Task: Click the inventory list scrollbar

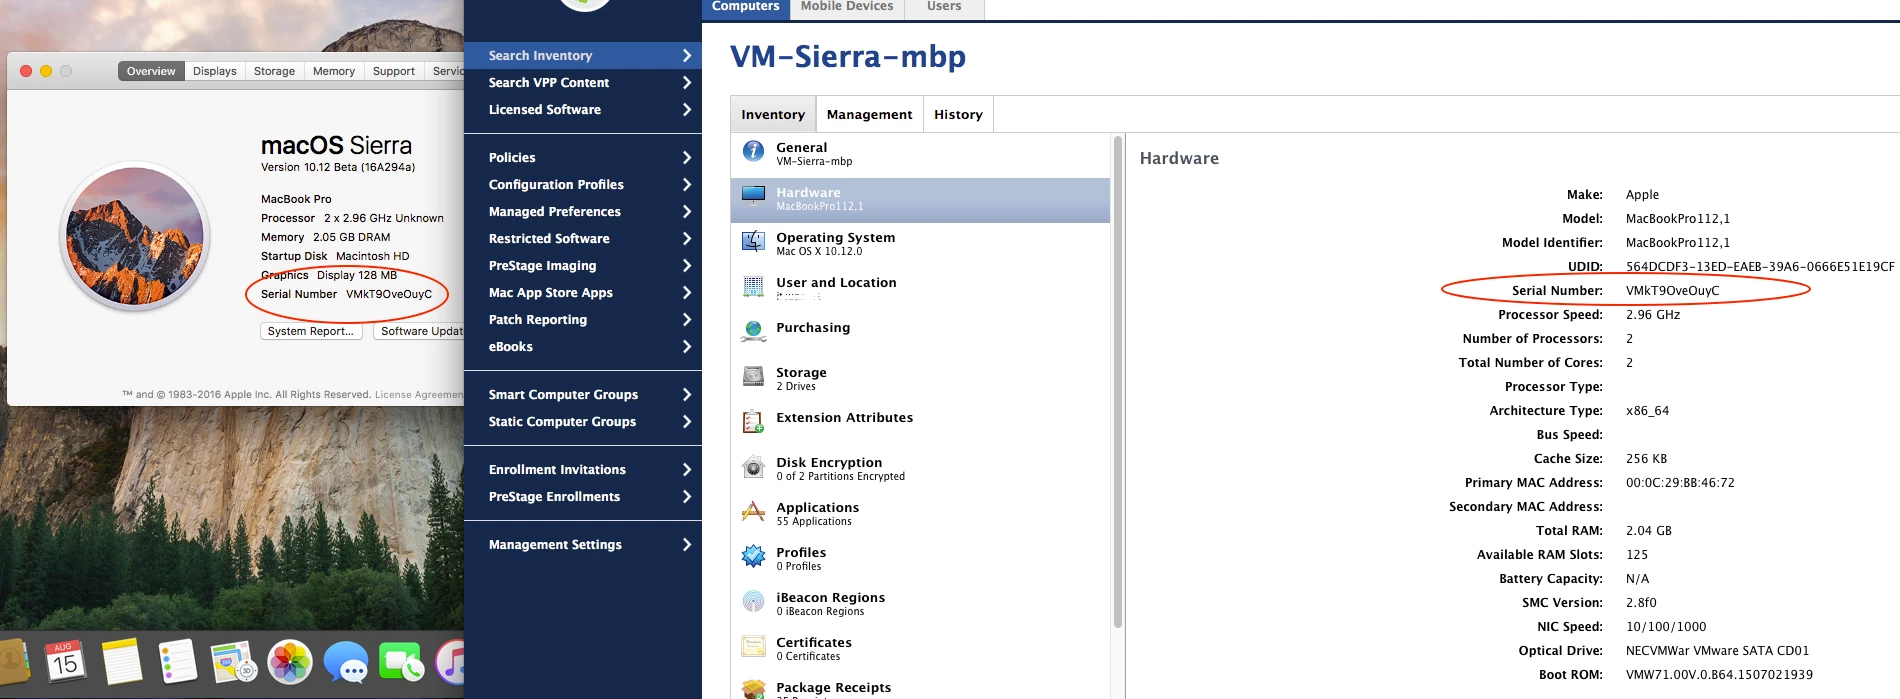Action: point(1118,383)
